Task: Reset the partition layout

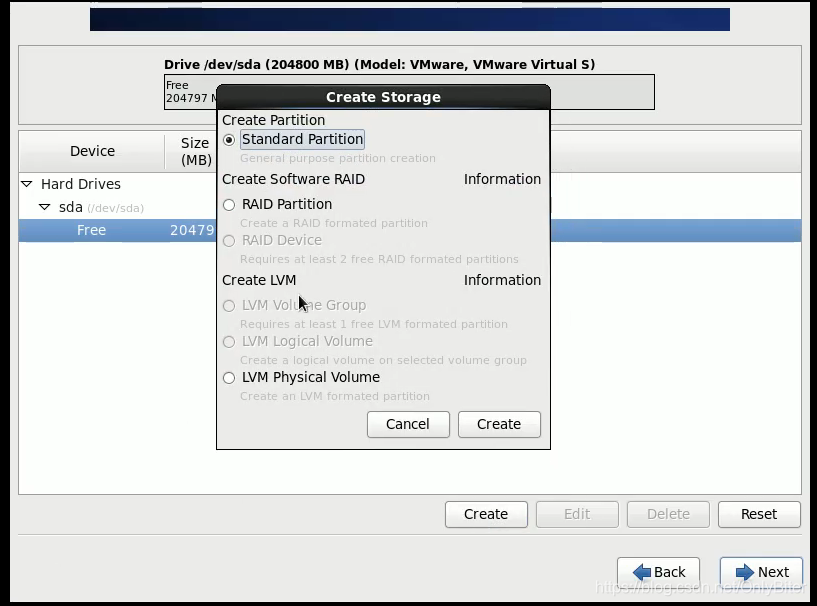Action: 759,514
